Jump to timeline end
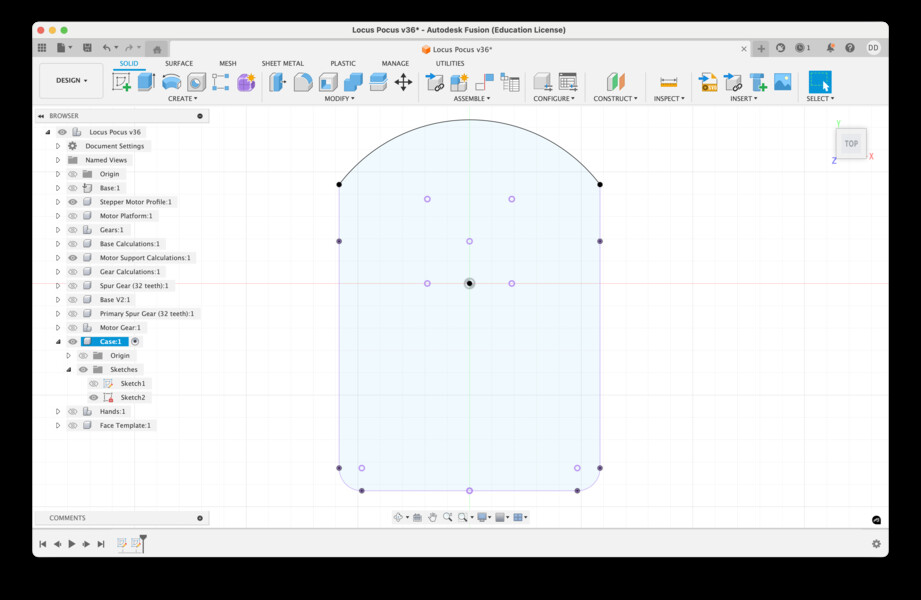 coord(101,544)
